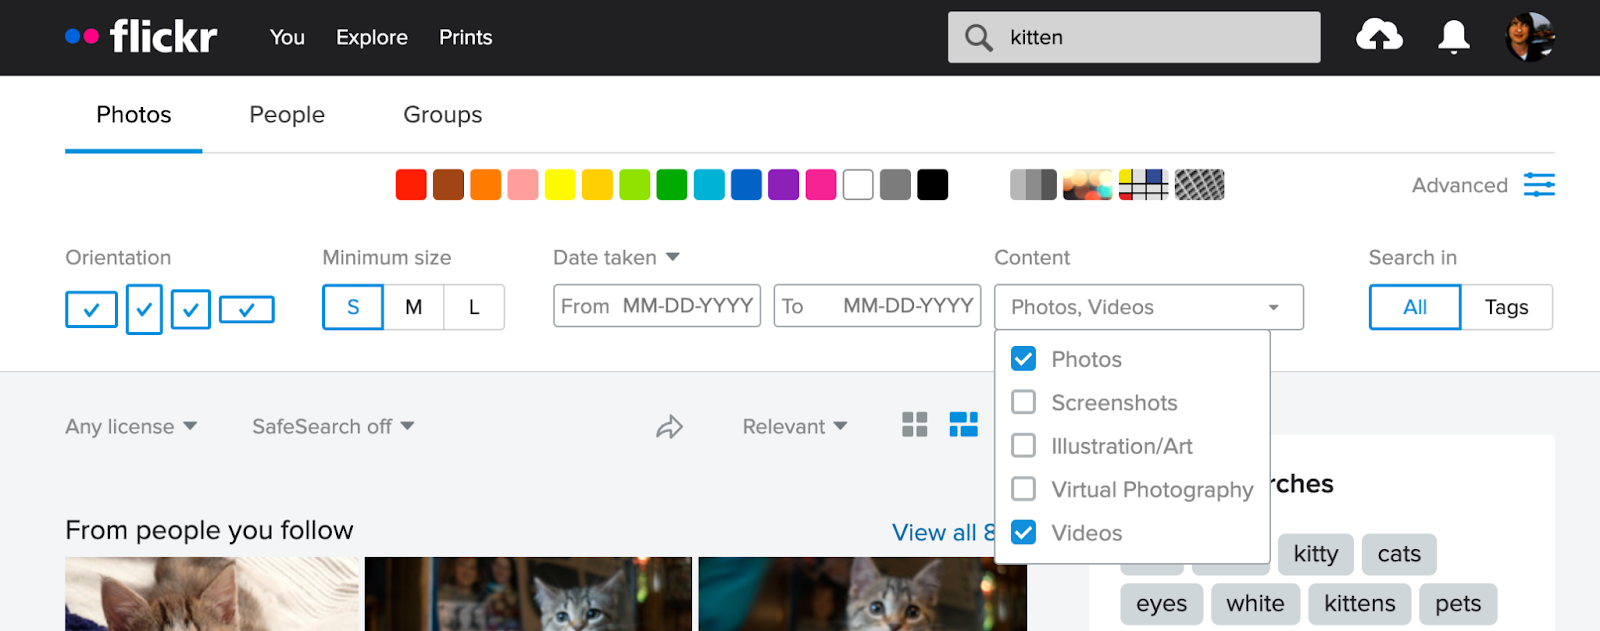Click the kittens related search tag
The image size is (1600, 631).
1359,604
